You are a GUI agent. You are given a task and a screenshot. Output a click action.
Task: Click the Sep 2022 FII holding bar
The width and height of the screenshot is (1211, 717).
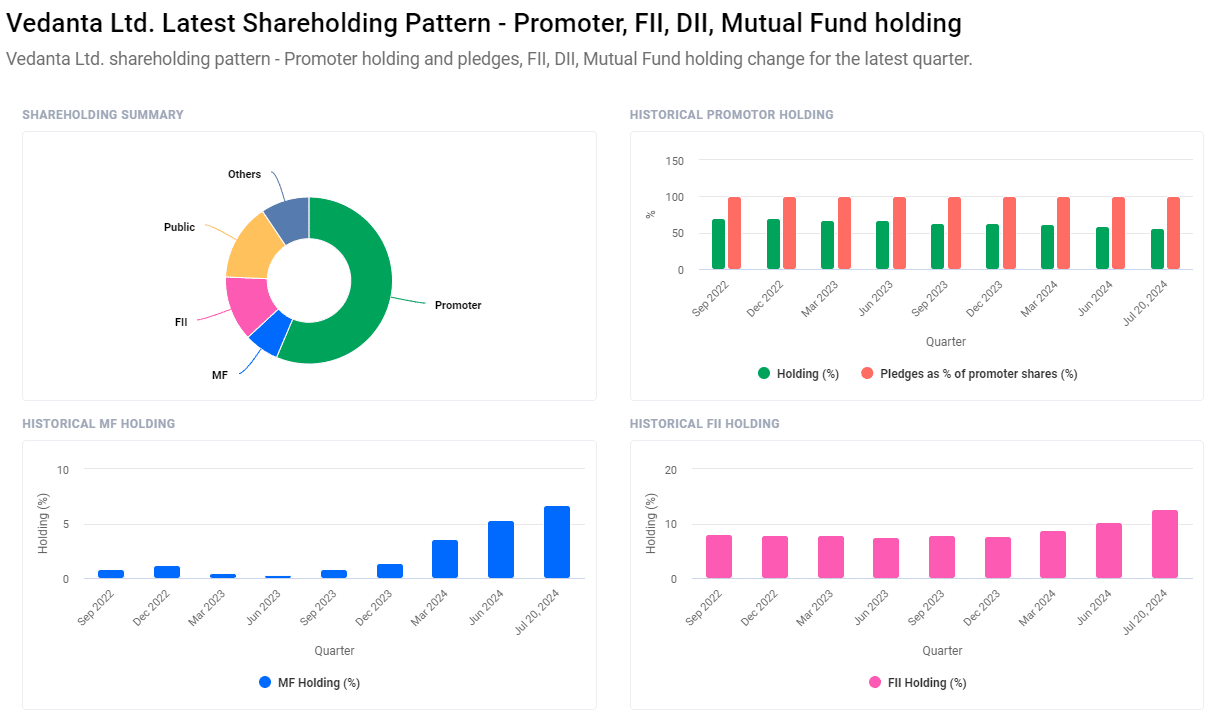(719, 556)
